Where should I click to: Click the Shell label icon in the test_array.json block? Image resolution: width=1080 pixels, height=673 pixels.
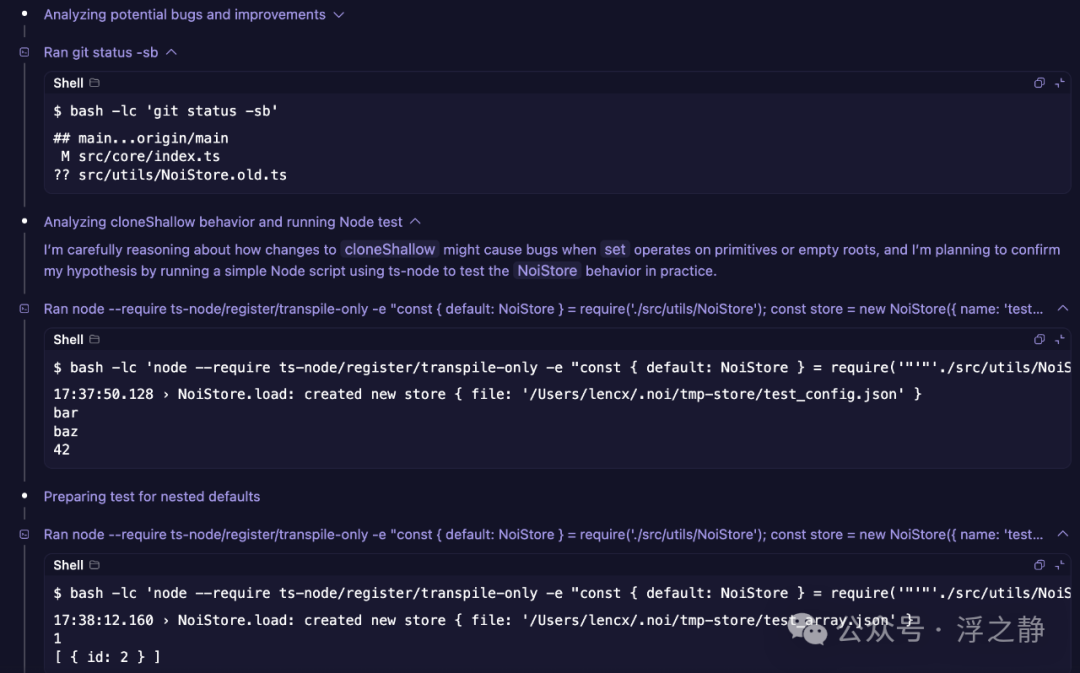[x=95, y=565]
